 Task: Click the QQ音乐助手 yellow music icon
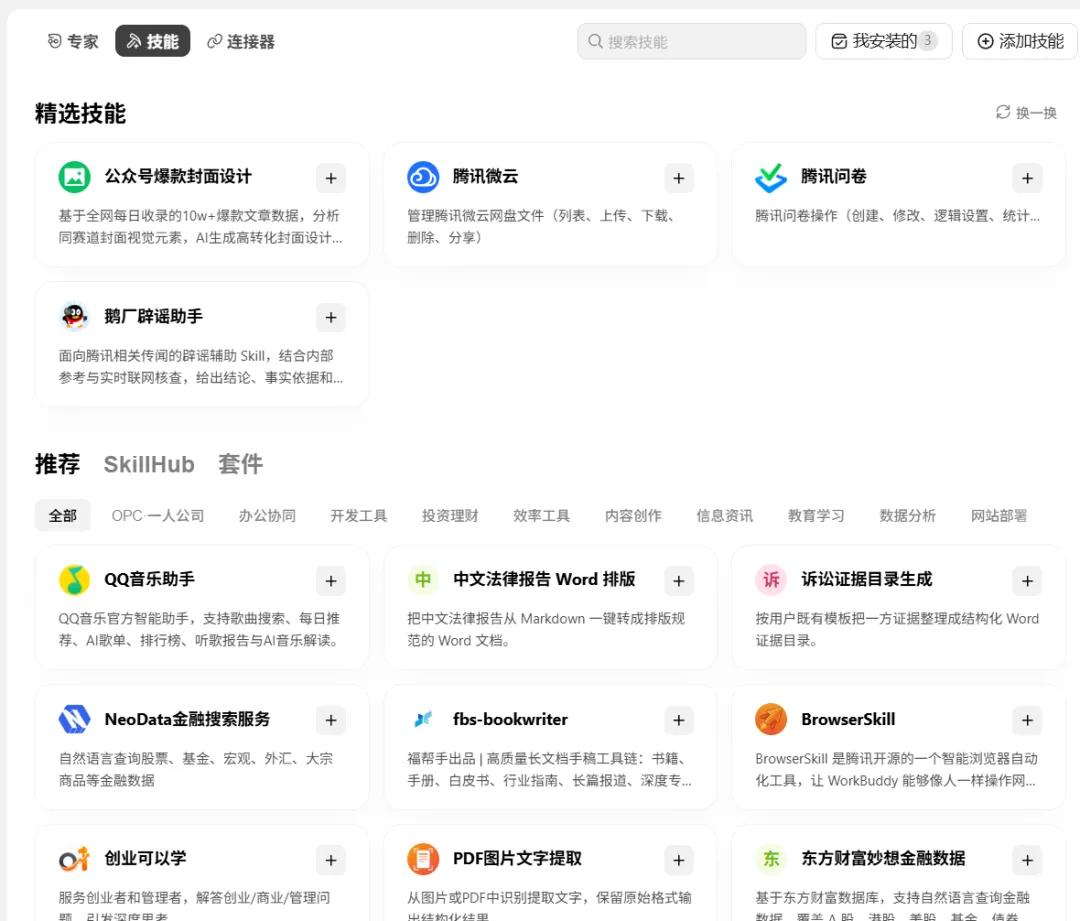coord(74,580)
